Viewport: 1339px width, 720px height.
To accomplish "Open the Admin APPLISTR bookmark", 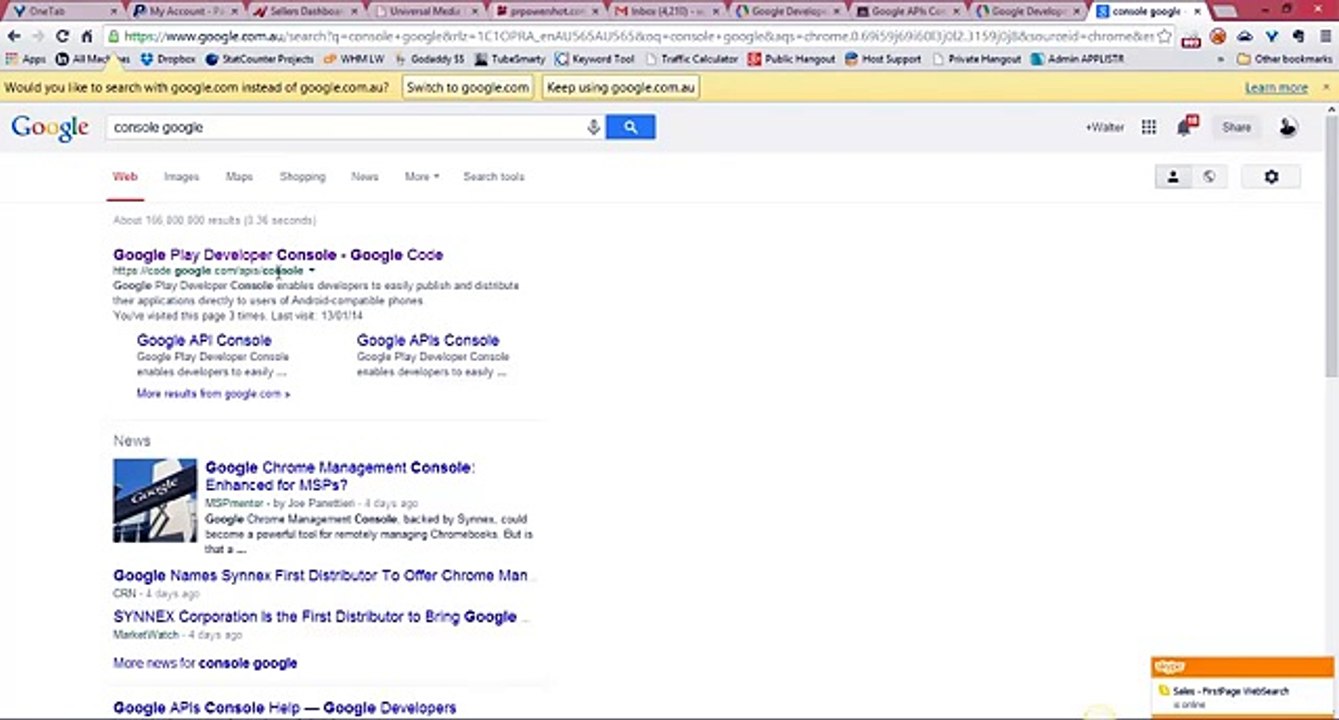I will (x=1078, y=59).
